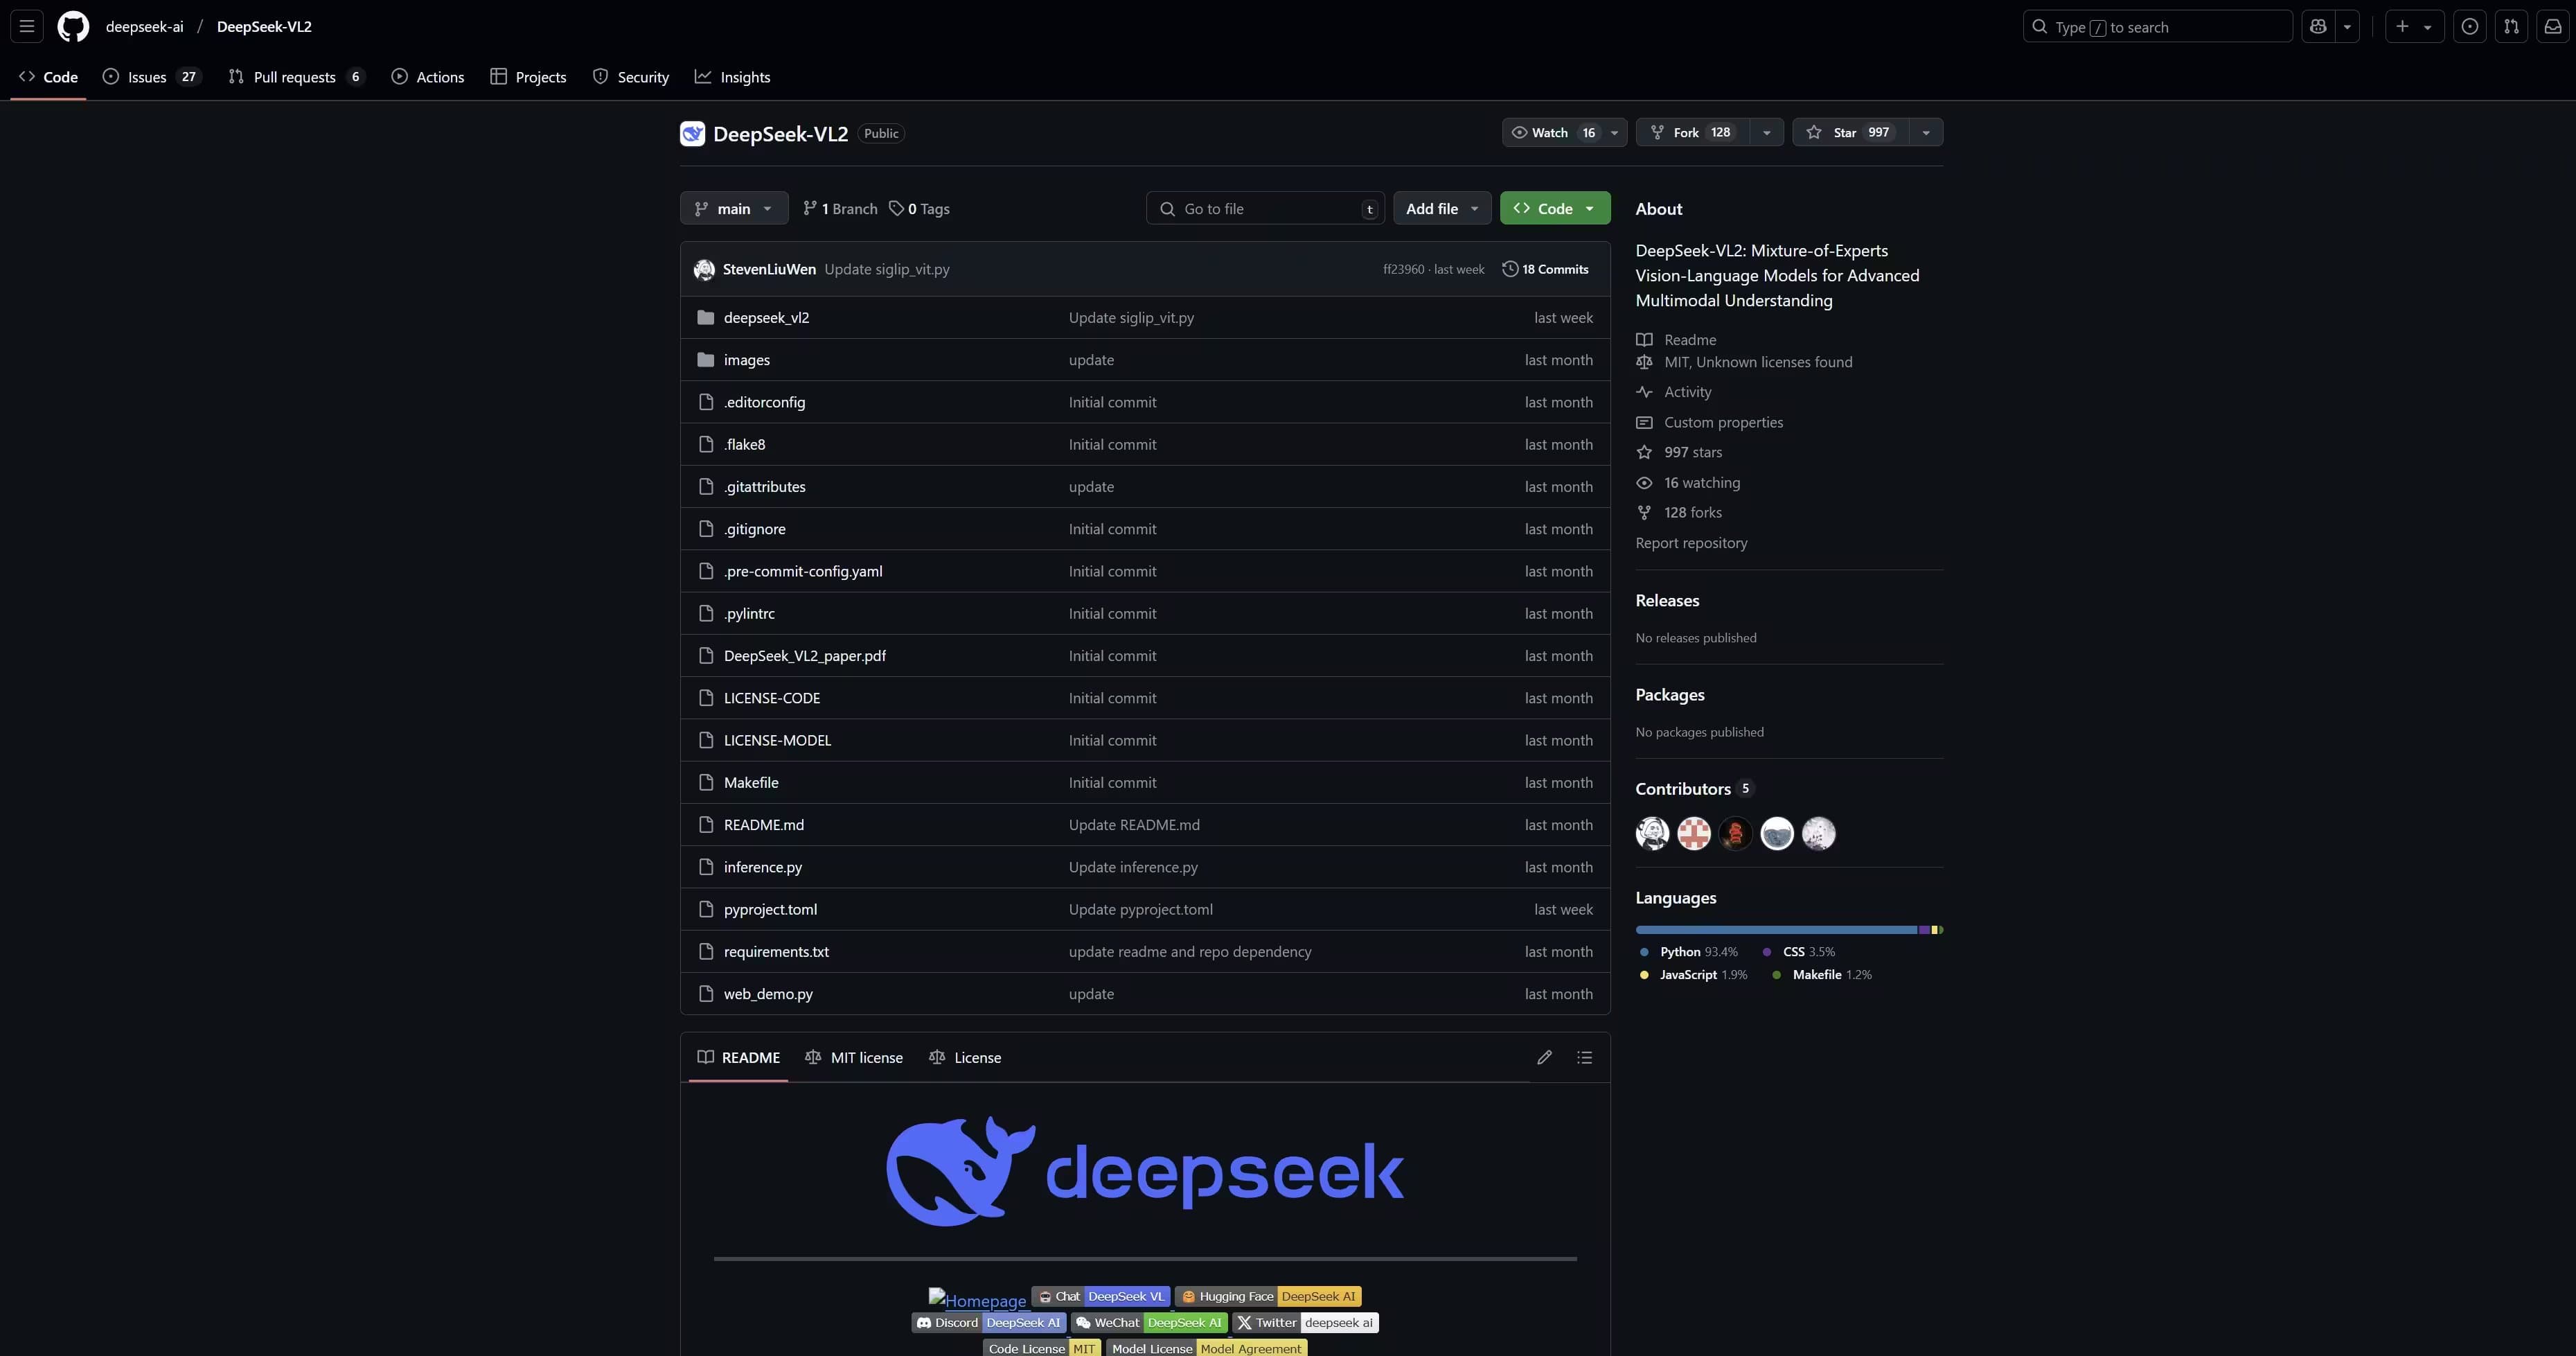Open the issues inbox icon in header
The height and width of the screenshot is (1356, 2576).
pyautogui.click(x=2470, y=27)
